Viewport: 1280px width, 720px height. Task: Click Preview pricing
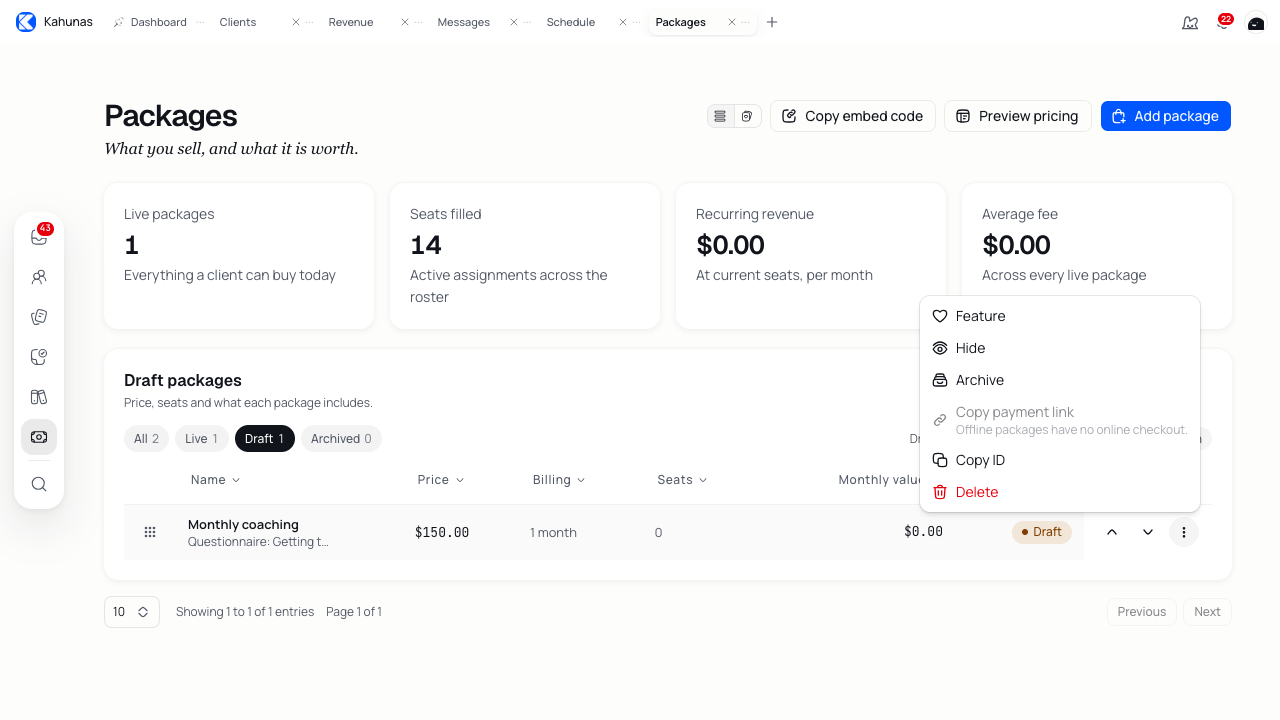click(x=1018, y=116)
